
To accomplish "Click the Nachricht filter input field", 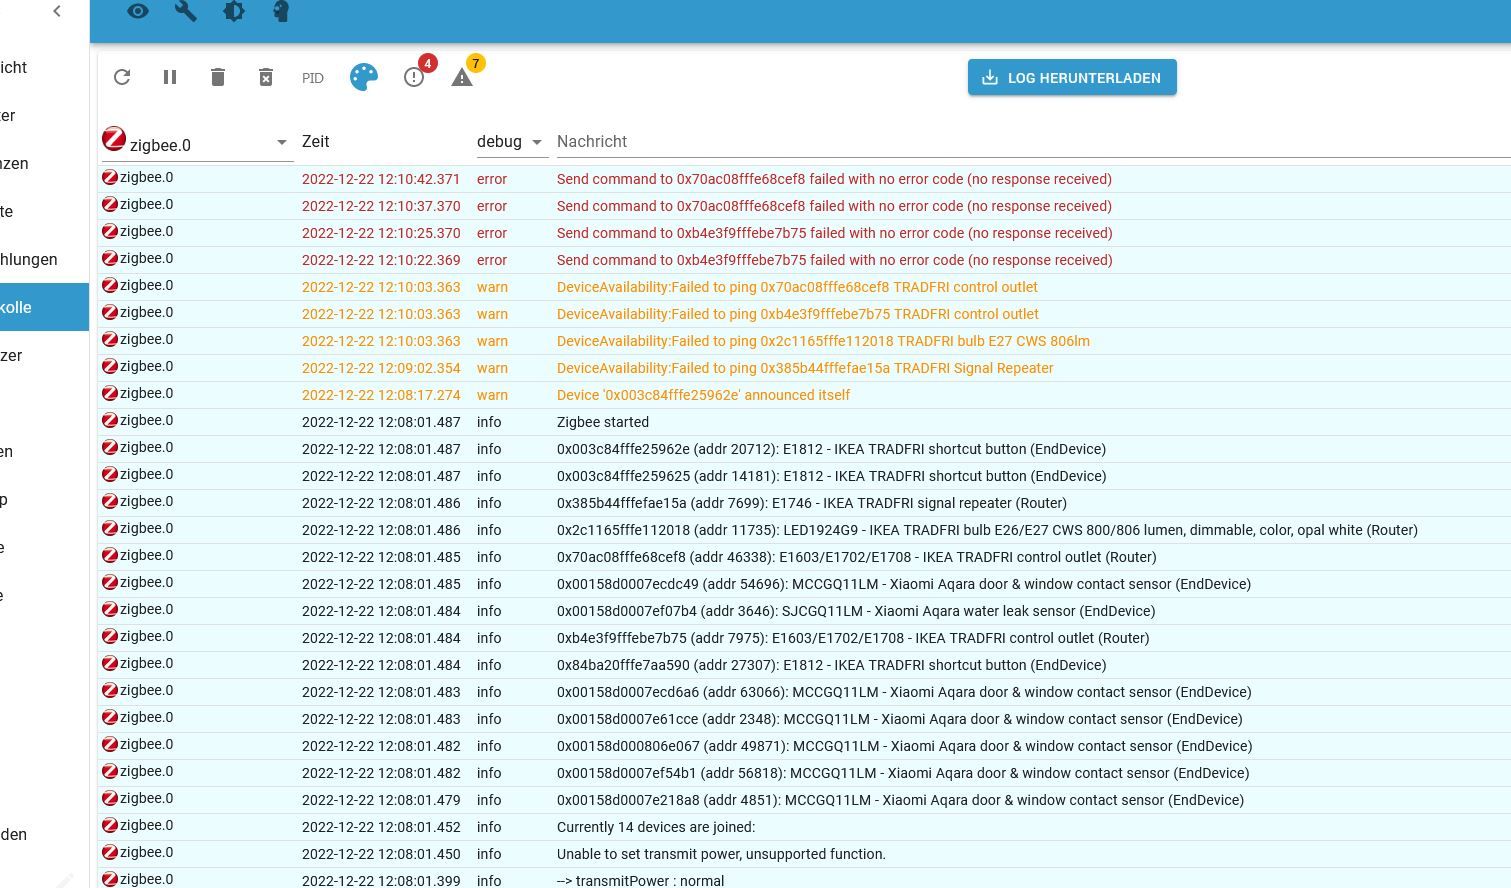I will (1032, 142).
